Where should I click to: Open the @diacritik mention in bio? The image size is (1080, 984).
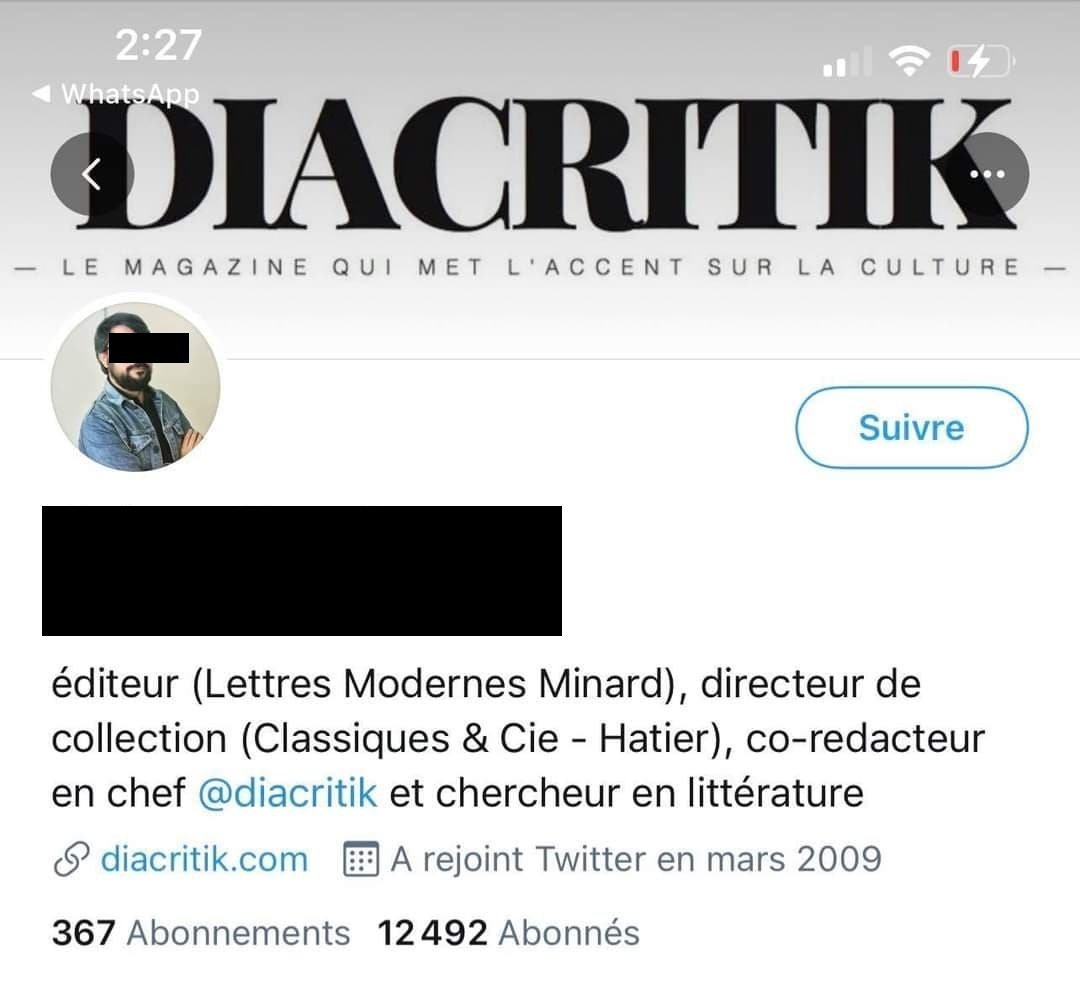pos(287,793)
